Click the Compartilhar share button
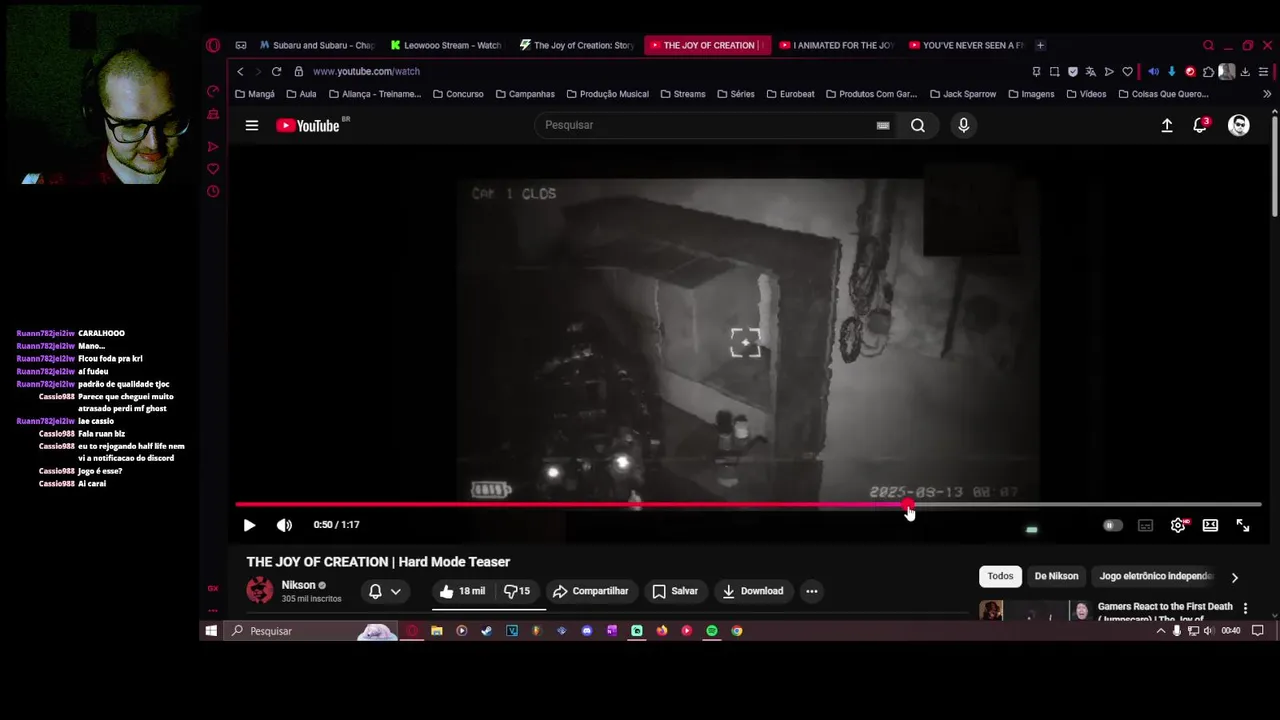This screenshot has height=720, width=1280. [x=590, y=591]
